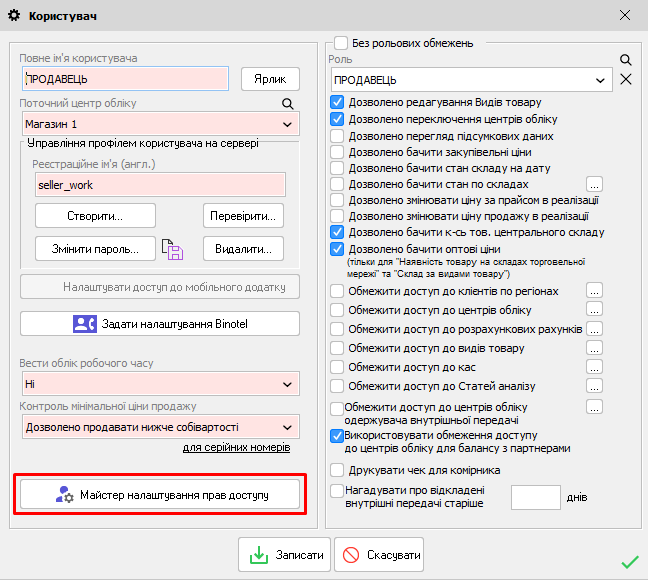Open ellipsis for Обмежити доступ до видів товару

tap(594, 348)
